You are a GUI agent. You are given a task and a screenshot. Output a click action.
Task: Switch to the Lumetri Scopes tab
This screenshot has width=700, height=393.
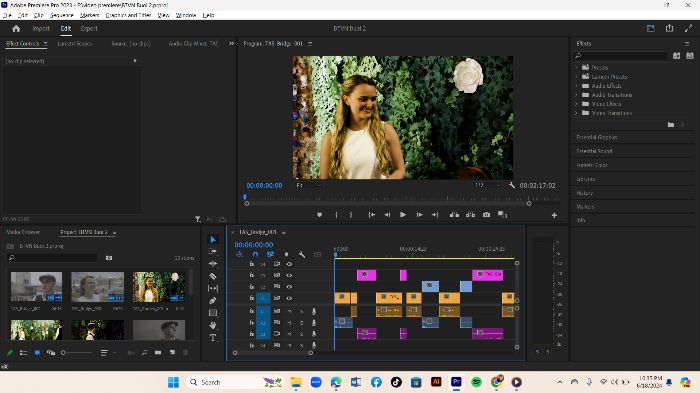pos(75,44)
